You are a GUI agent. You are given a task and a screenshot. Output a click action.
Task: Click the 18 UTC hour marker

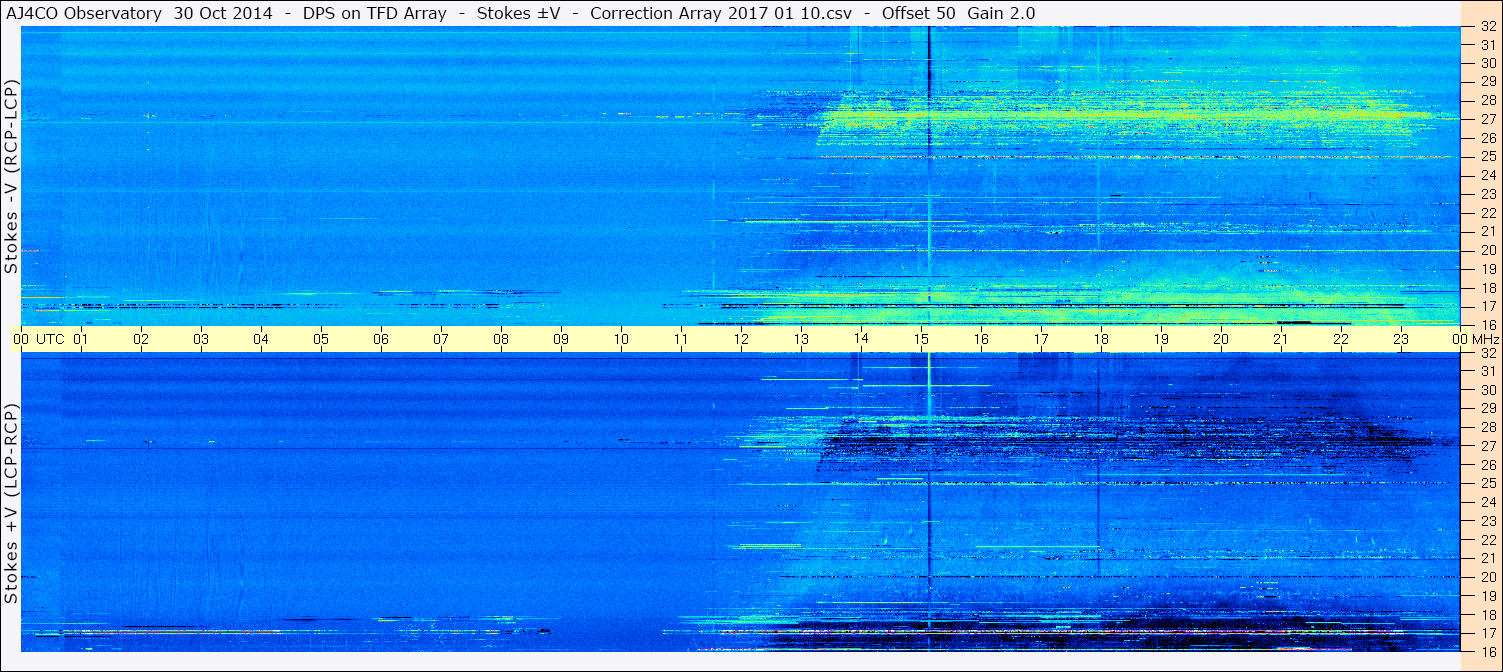click(1101, 339)
